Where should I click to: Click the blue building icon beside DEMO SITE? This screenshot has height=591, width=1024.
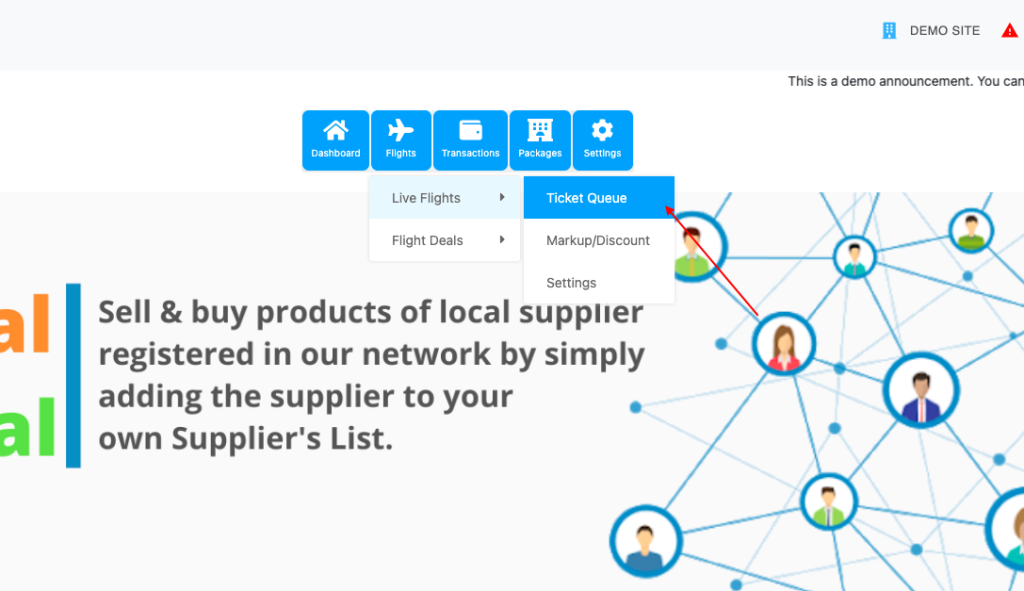pyautogui.click(x=889, y=31)
